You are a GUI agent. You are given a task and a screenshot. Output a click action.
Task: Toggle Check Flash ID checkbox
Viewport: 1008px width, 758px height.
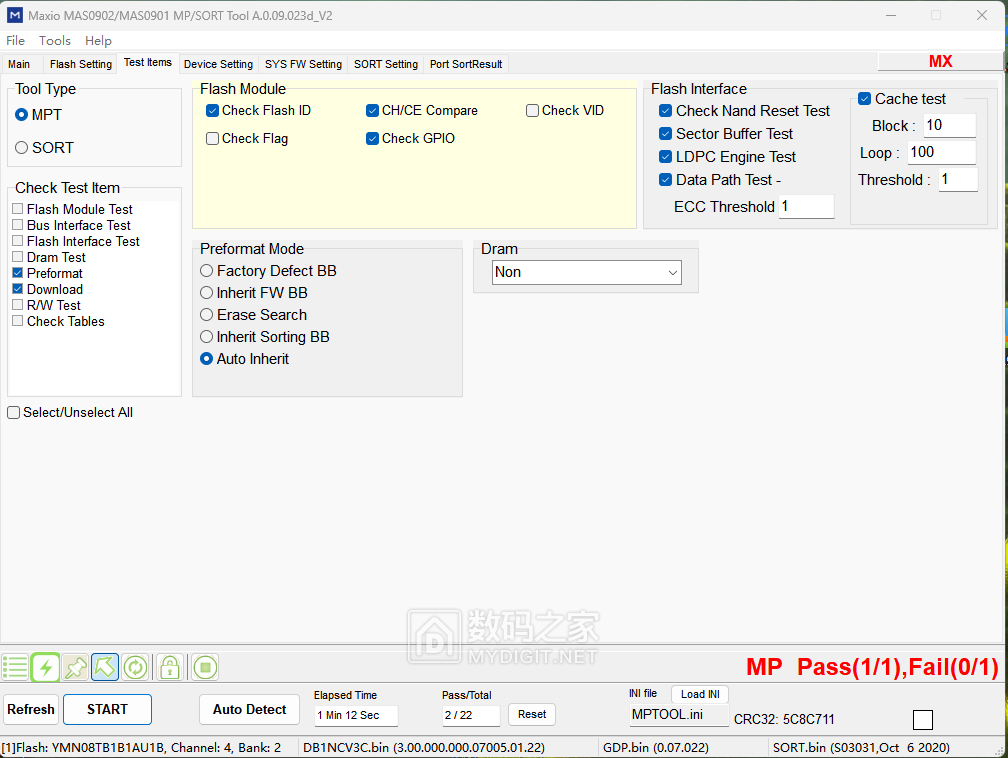click(x=212, y=111)
